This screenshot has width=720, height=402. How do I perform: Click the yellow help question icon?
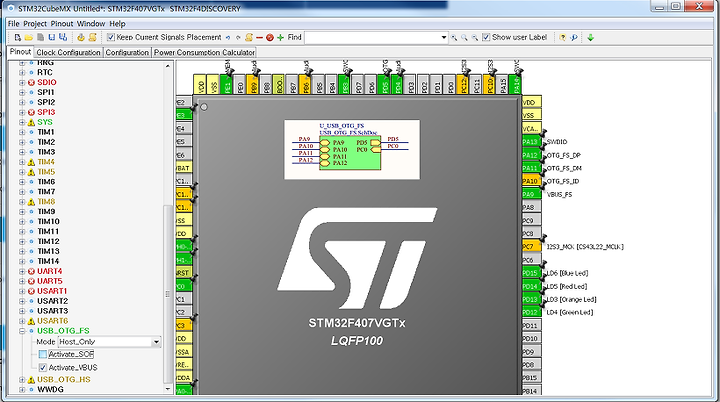pos(562,38)
